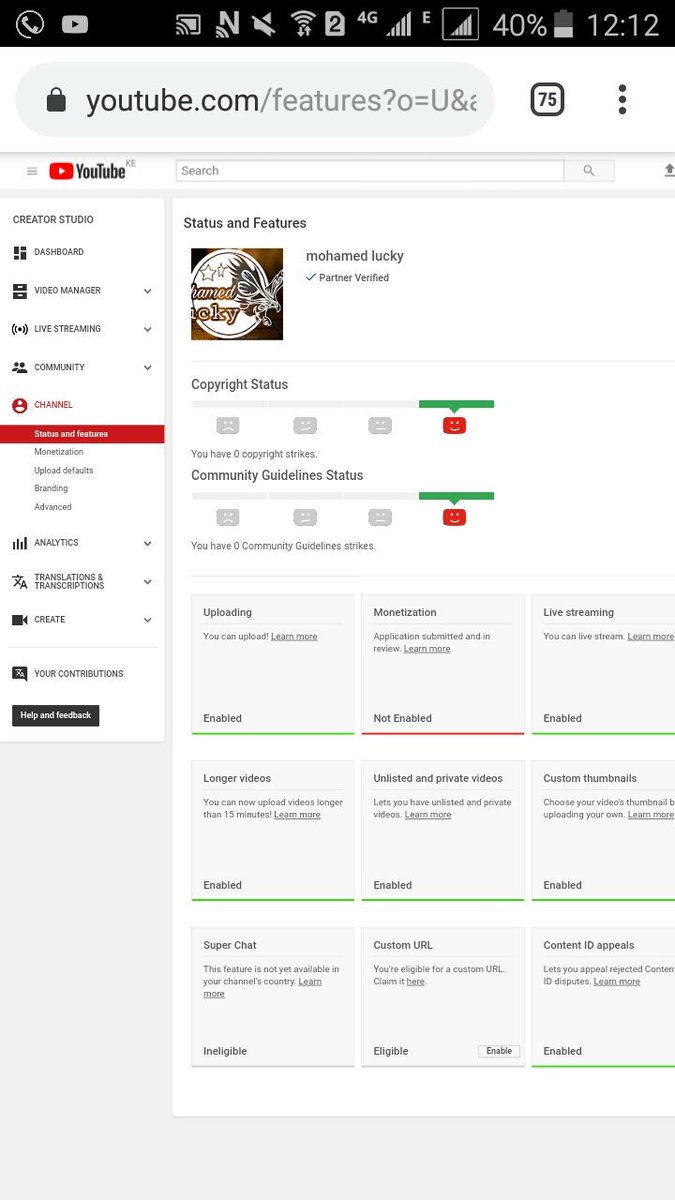Viewport: 675px width, 1200px height.
Task: Expand the Community section
Action: pos(147,368)
